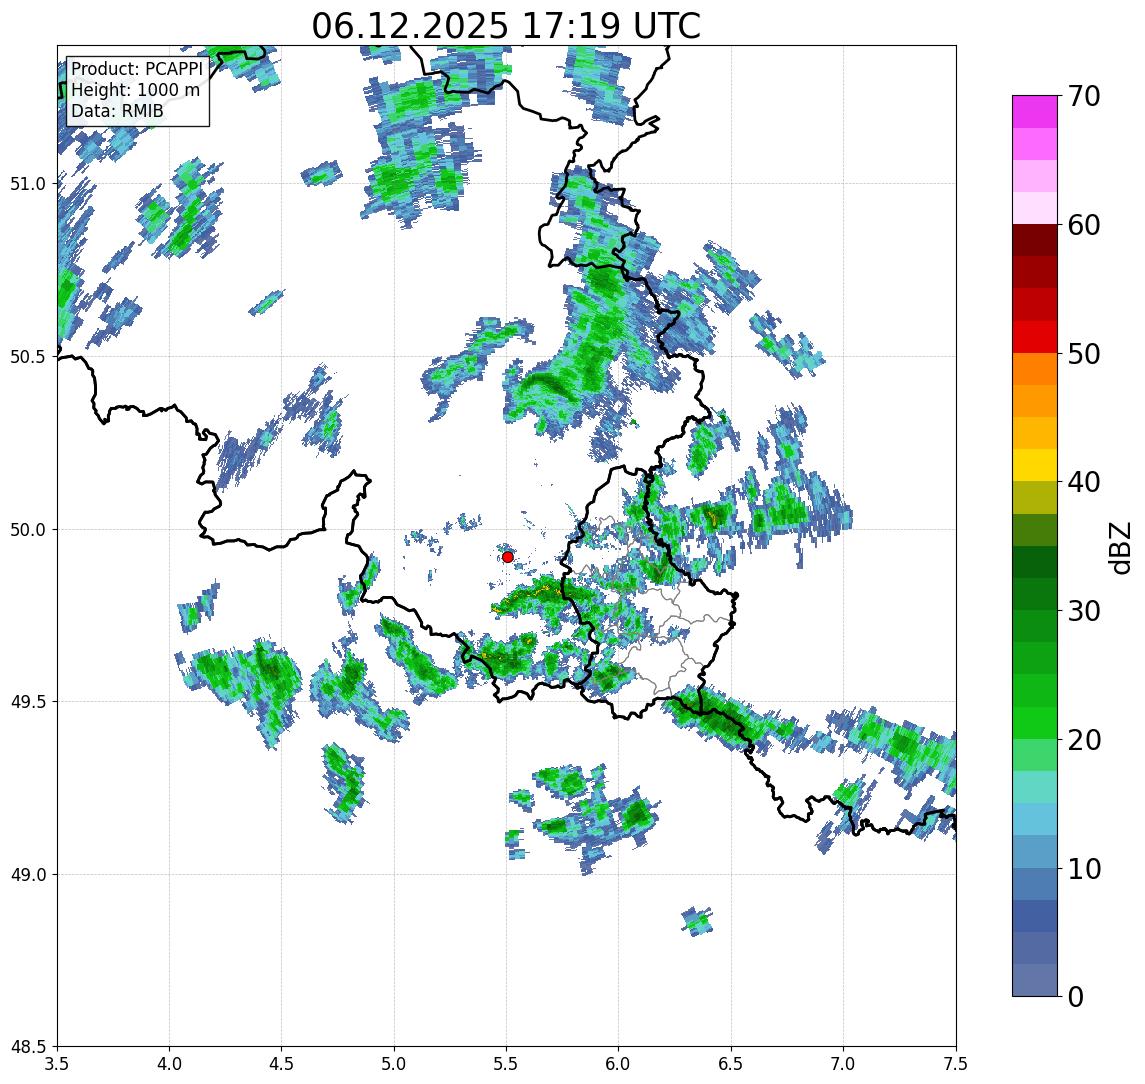Click the red radar location marker
The height and width of the screenshot is (1084, 1145).
pyautogui.click(x=508, y=557)
